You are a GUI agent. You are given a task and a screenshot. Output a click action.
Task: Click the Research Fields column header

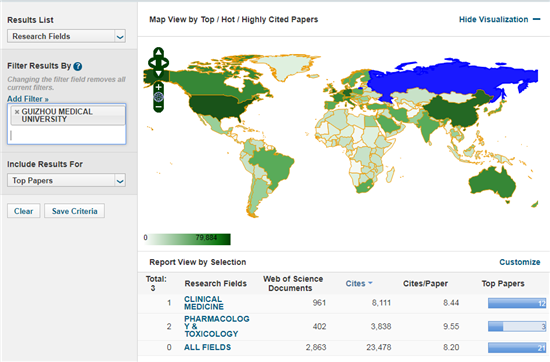215,283
